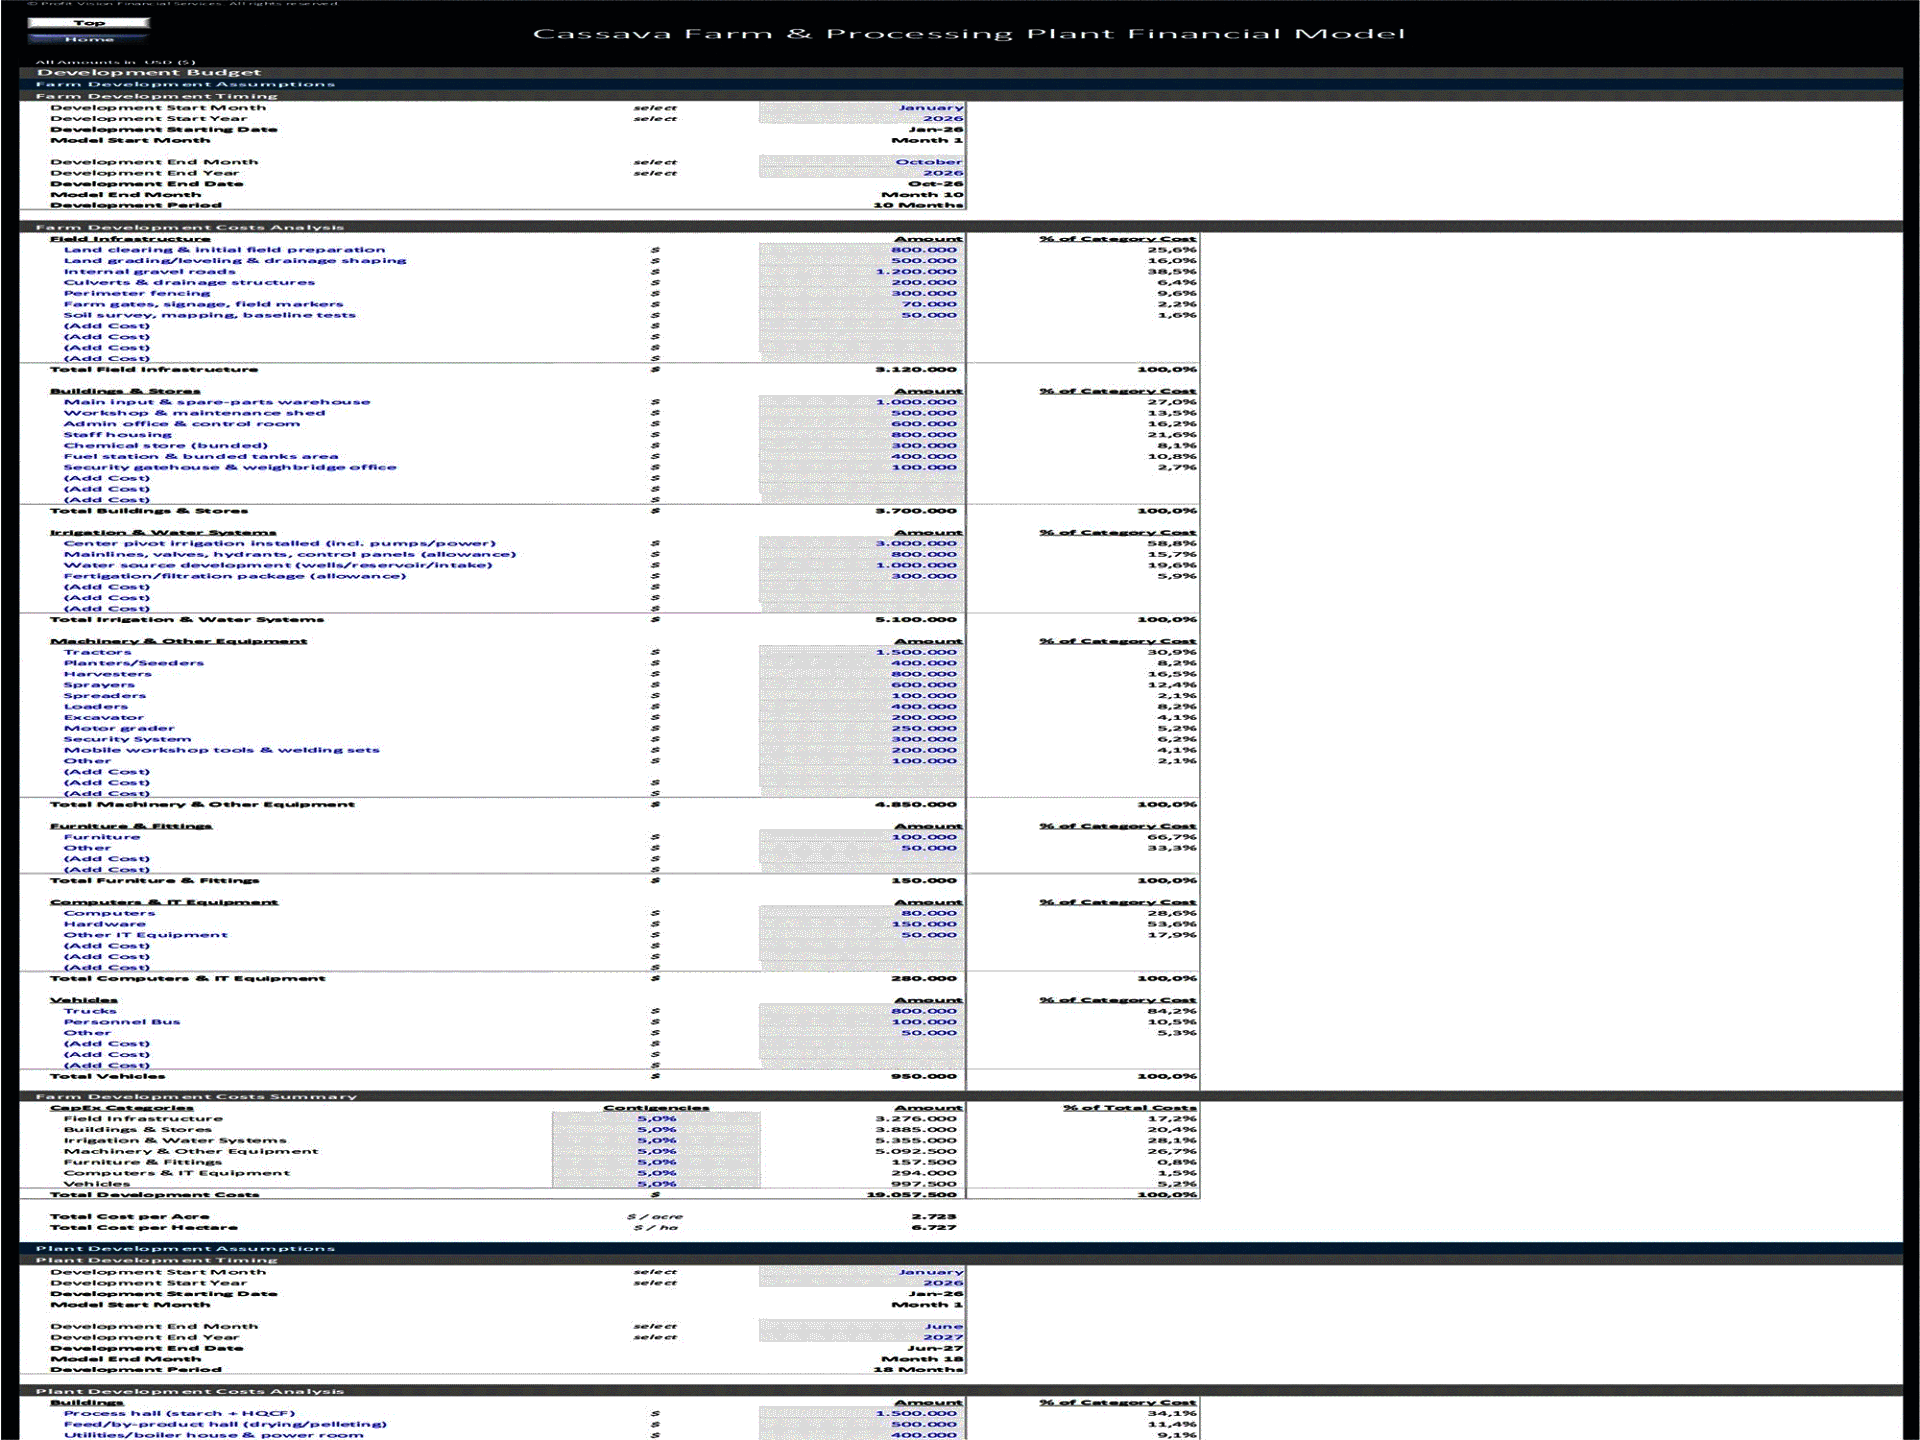Click the Total Vehicles value 950.000
This screenshot has height=1440, width=1920.
pos(924,1077)
